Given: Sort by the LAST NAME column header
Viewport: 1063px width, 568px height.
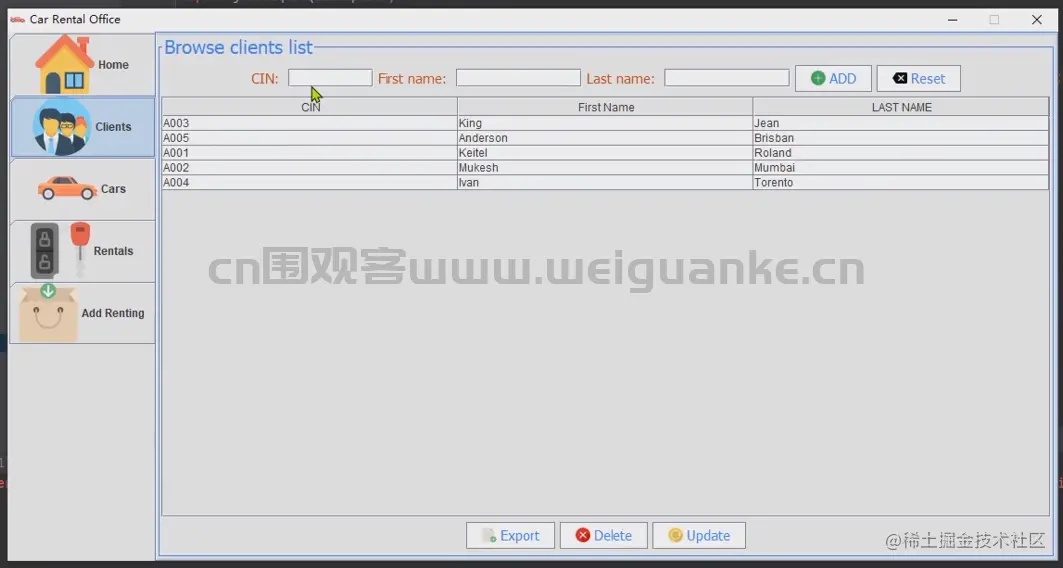Looking at the screenshot, I should (901, 107).
